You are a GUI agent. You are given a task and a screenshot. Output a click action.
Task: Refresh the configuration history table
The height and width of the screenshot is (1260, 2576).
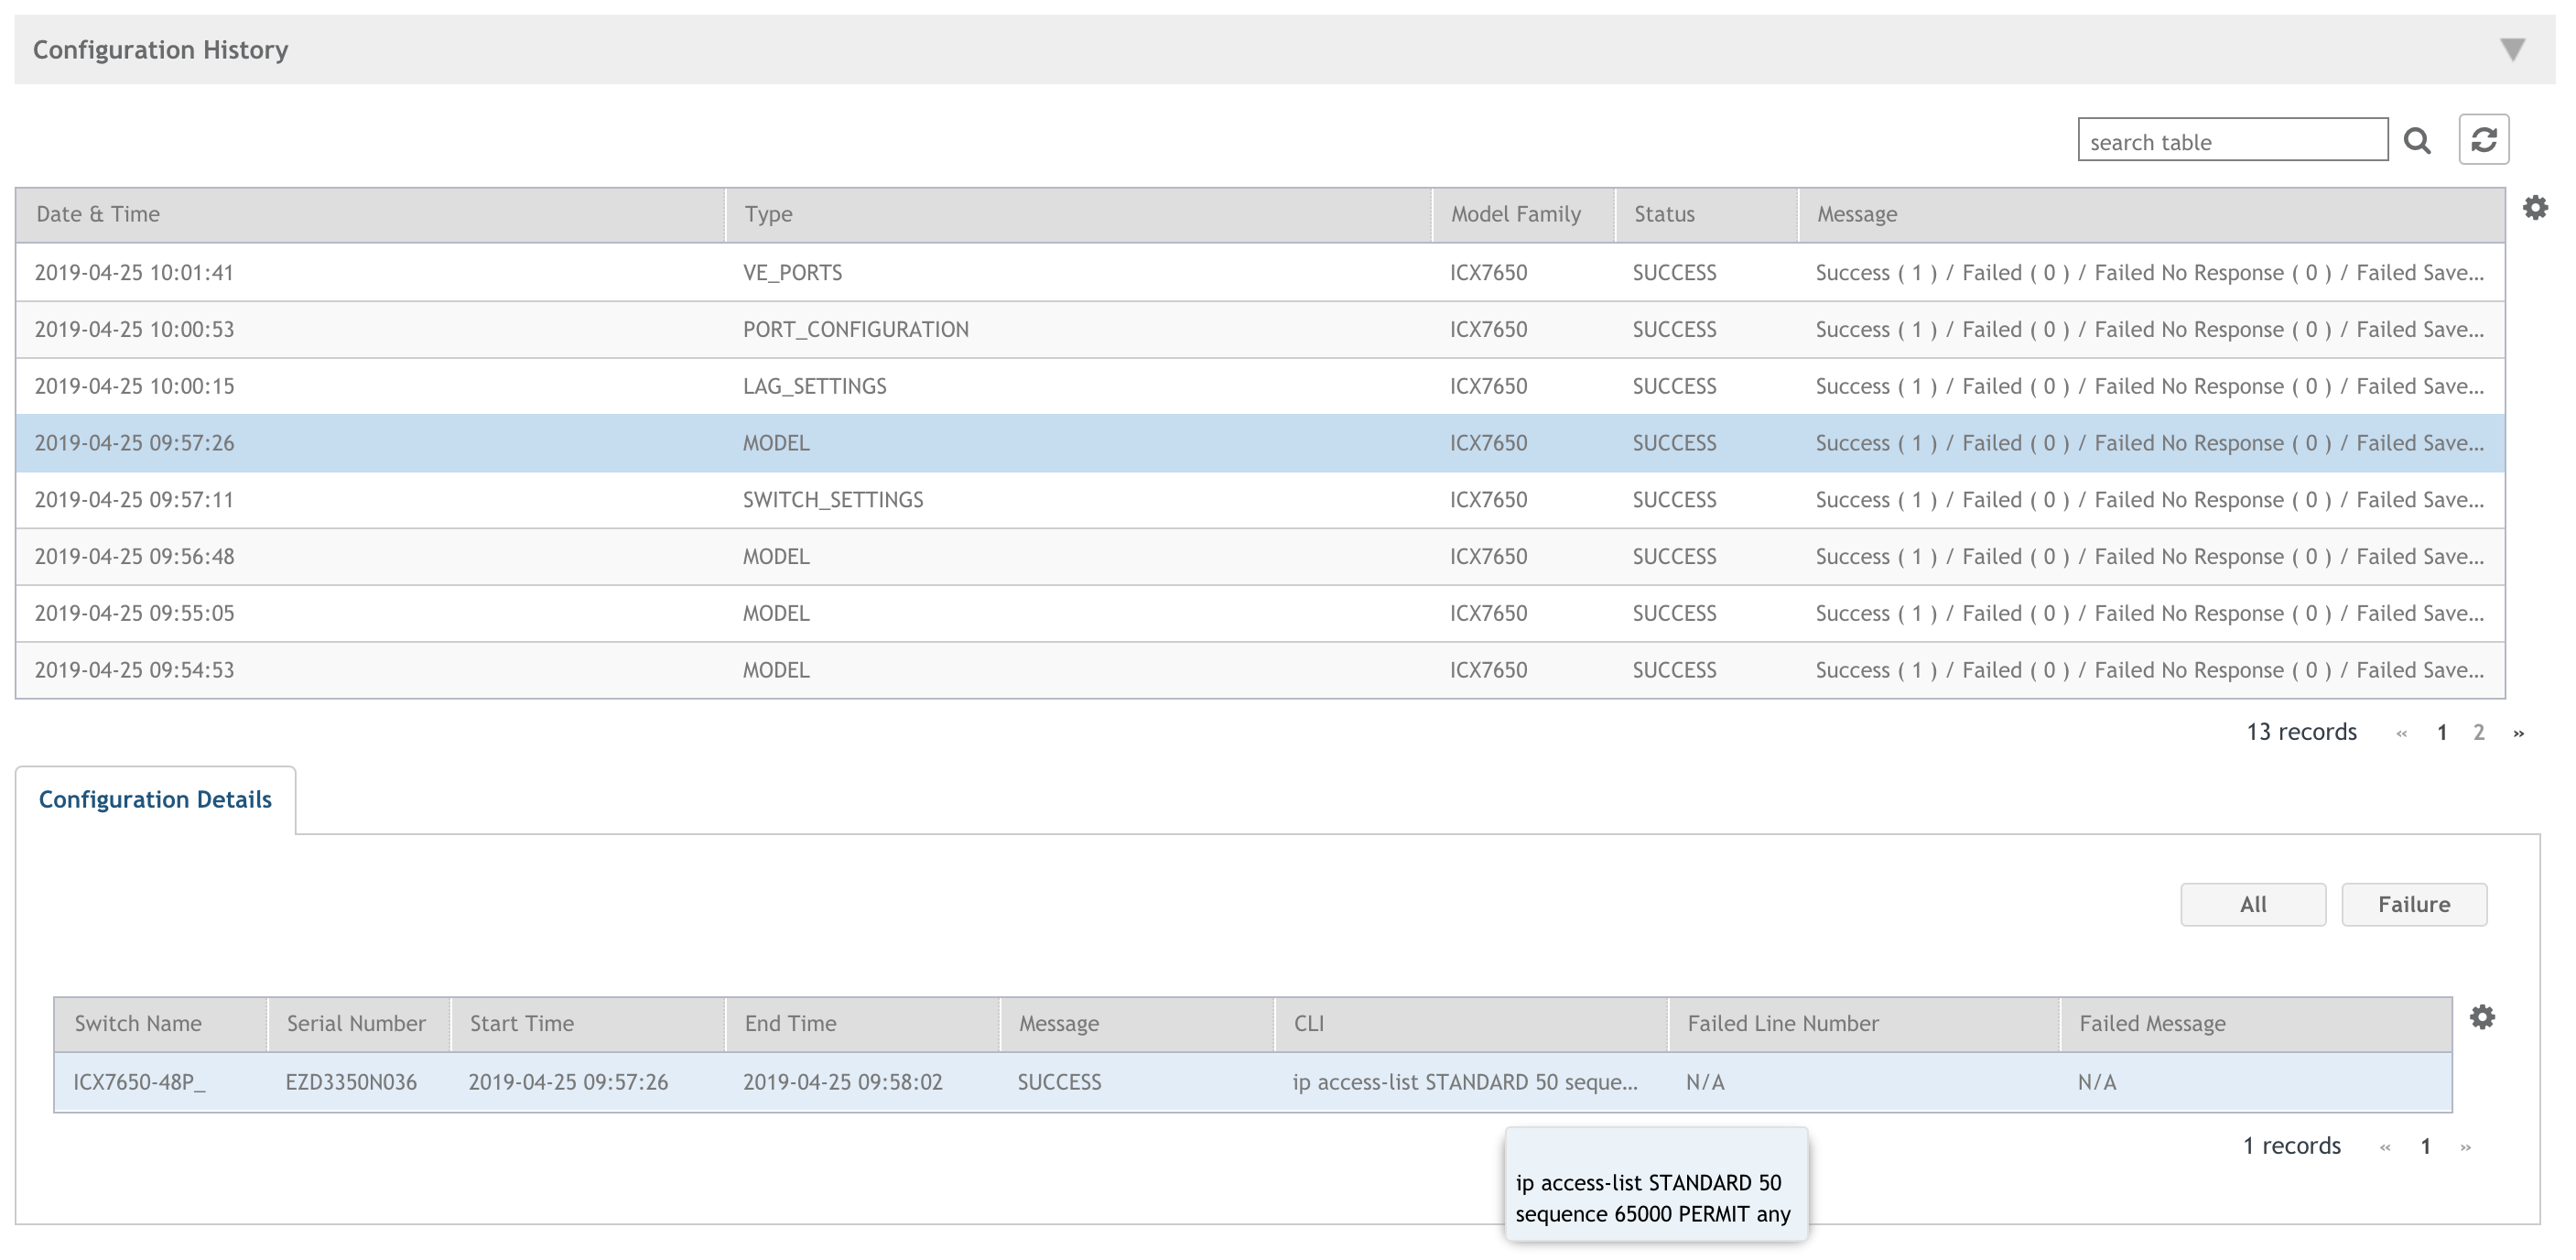[2483, 140]
